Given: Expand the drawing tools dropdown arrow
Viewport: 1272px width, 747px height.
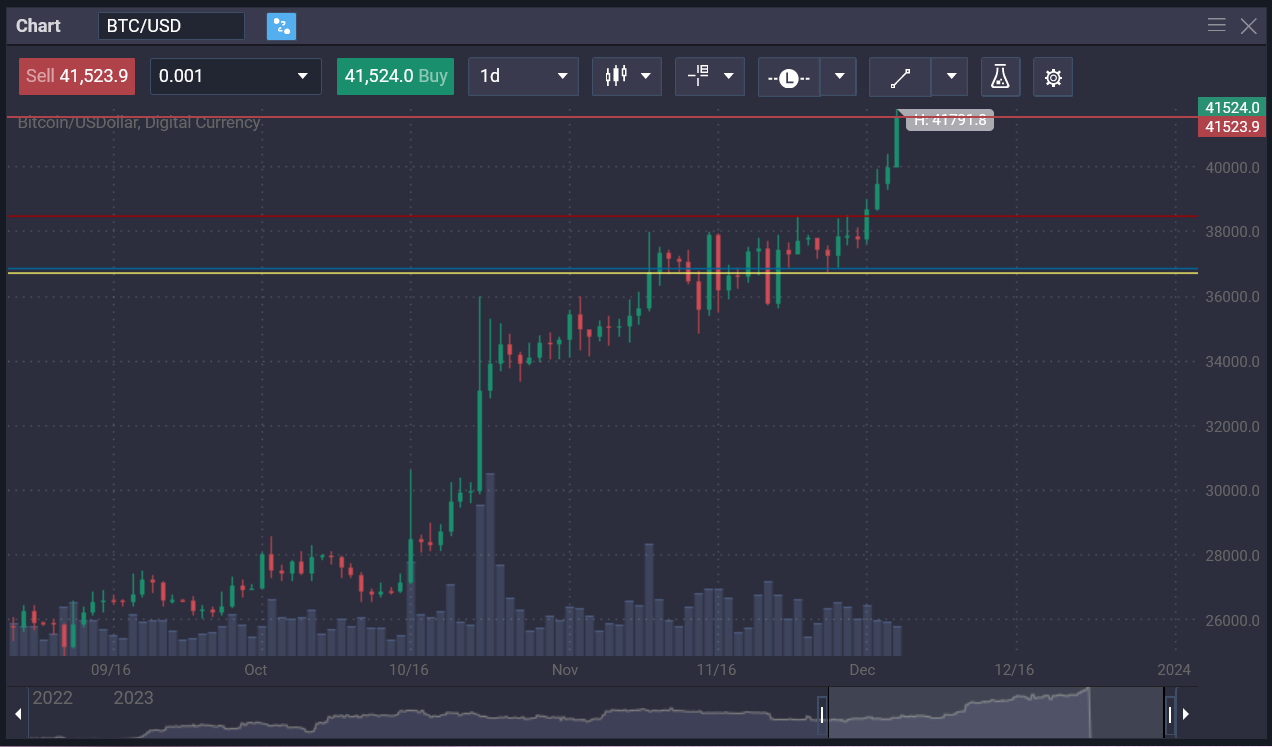Looking at the screenshot, I should [x=950, y=77].
